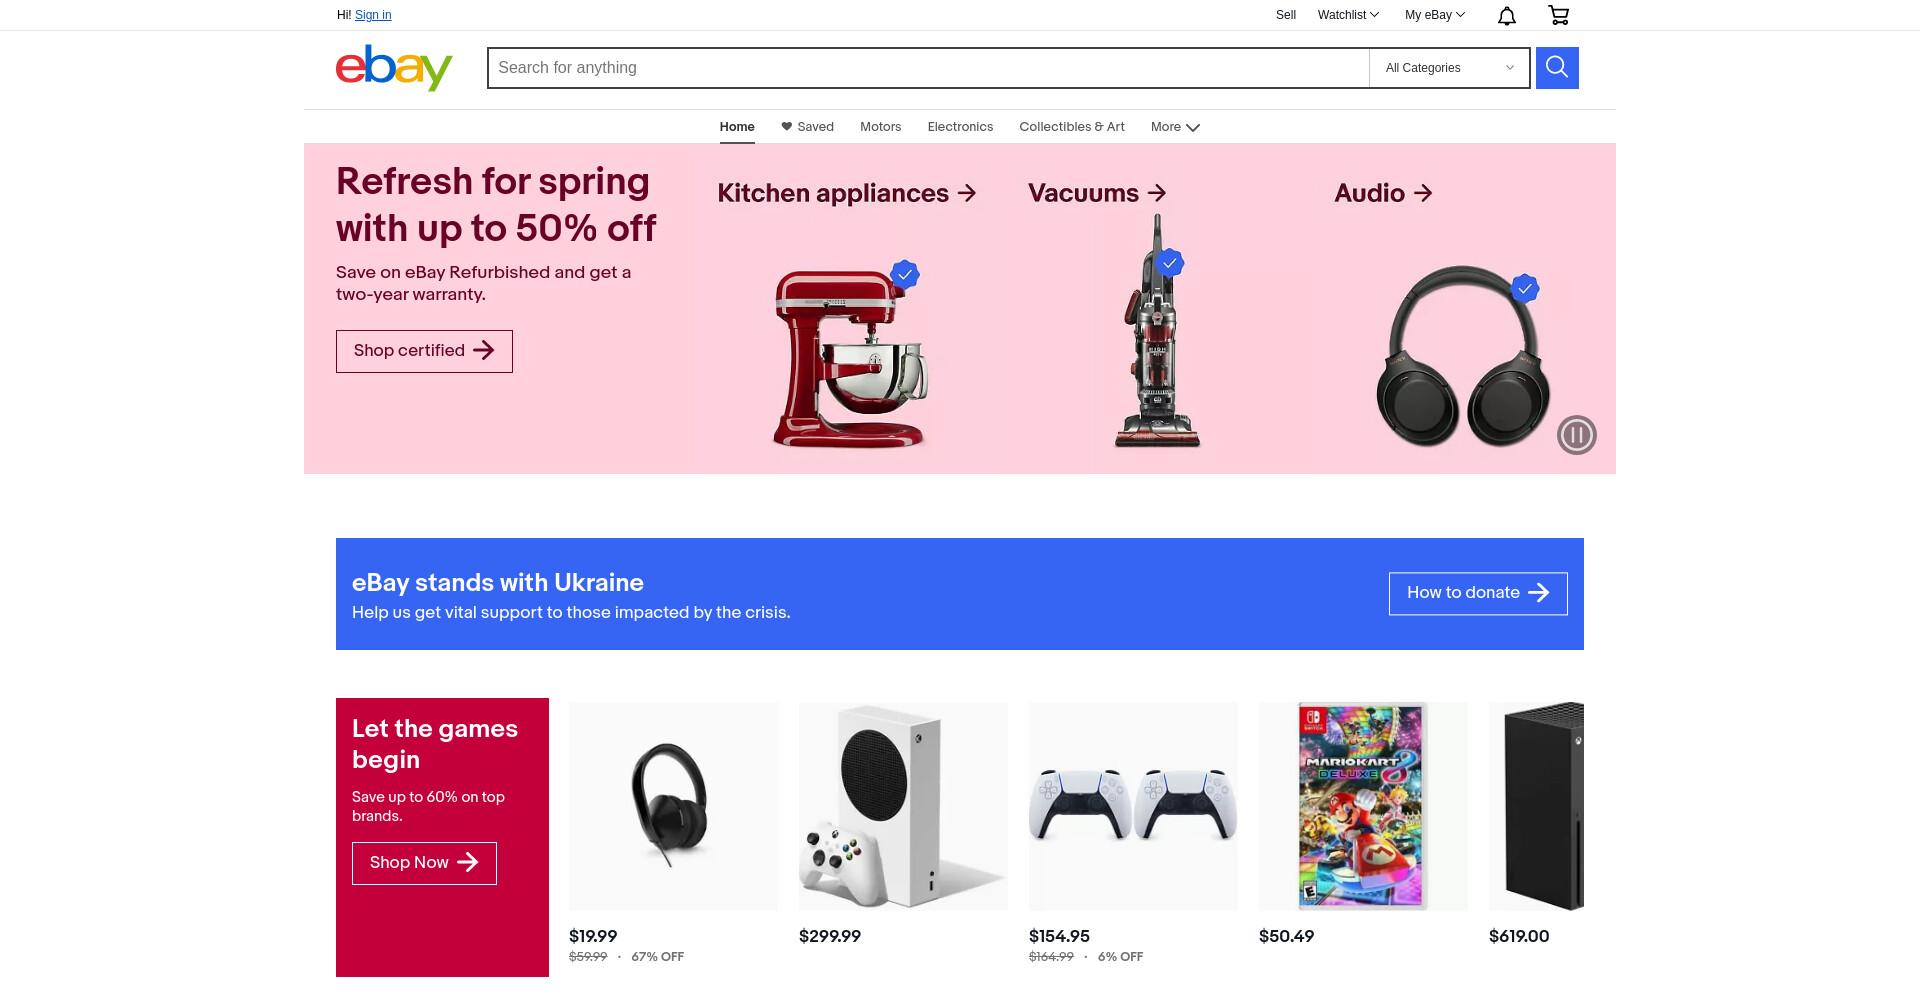Click the Sign in link
The height and width of the screenshot is (998, 1920).
pyautogui.click(x=373, y=15)
